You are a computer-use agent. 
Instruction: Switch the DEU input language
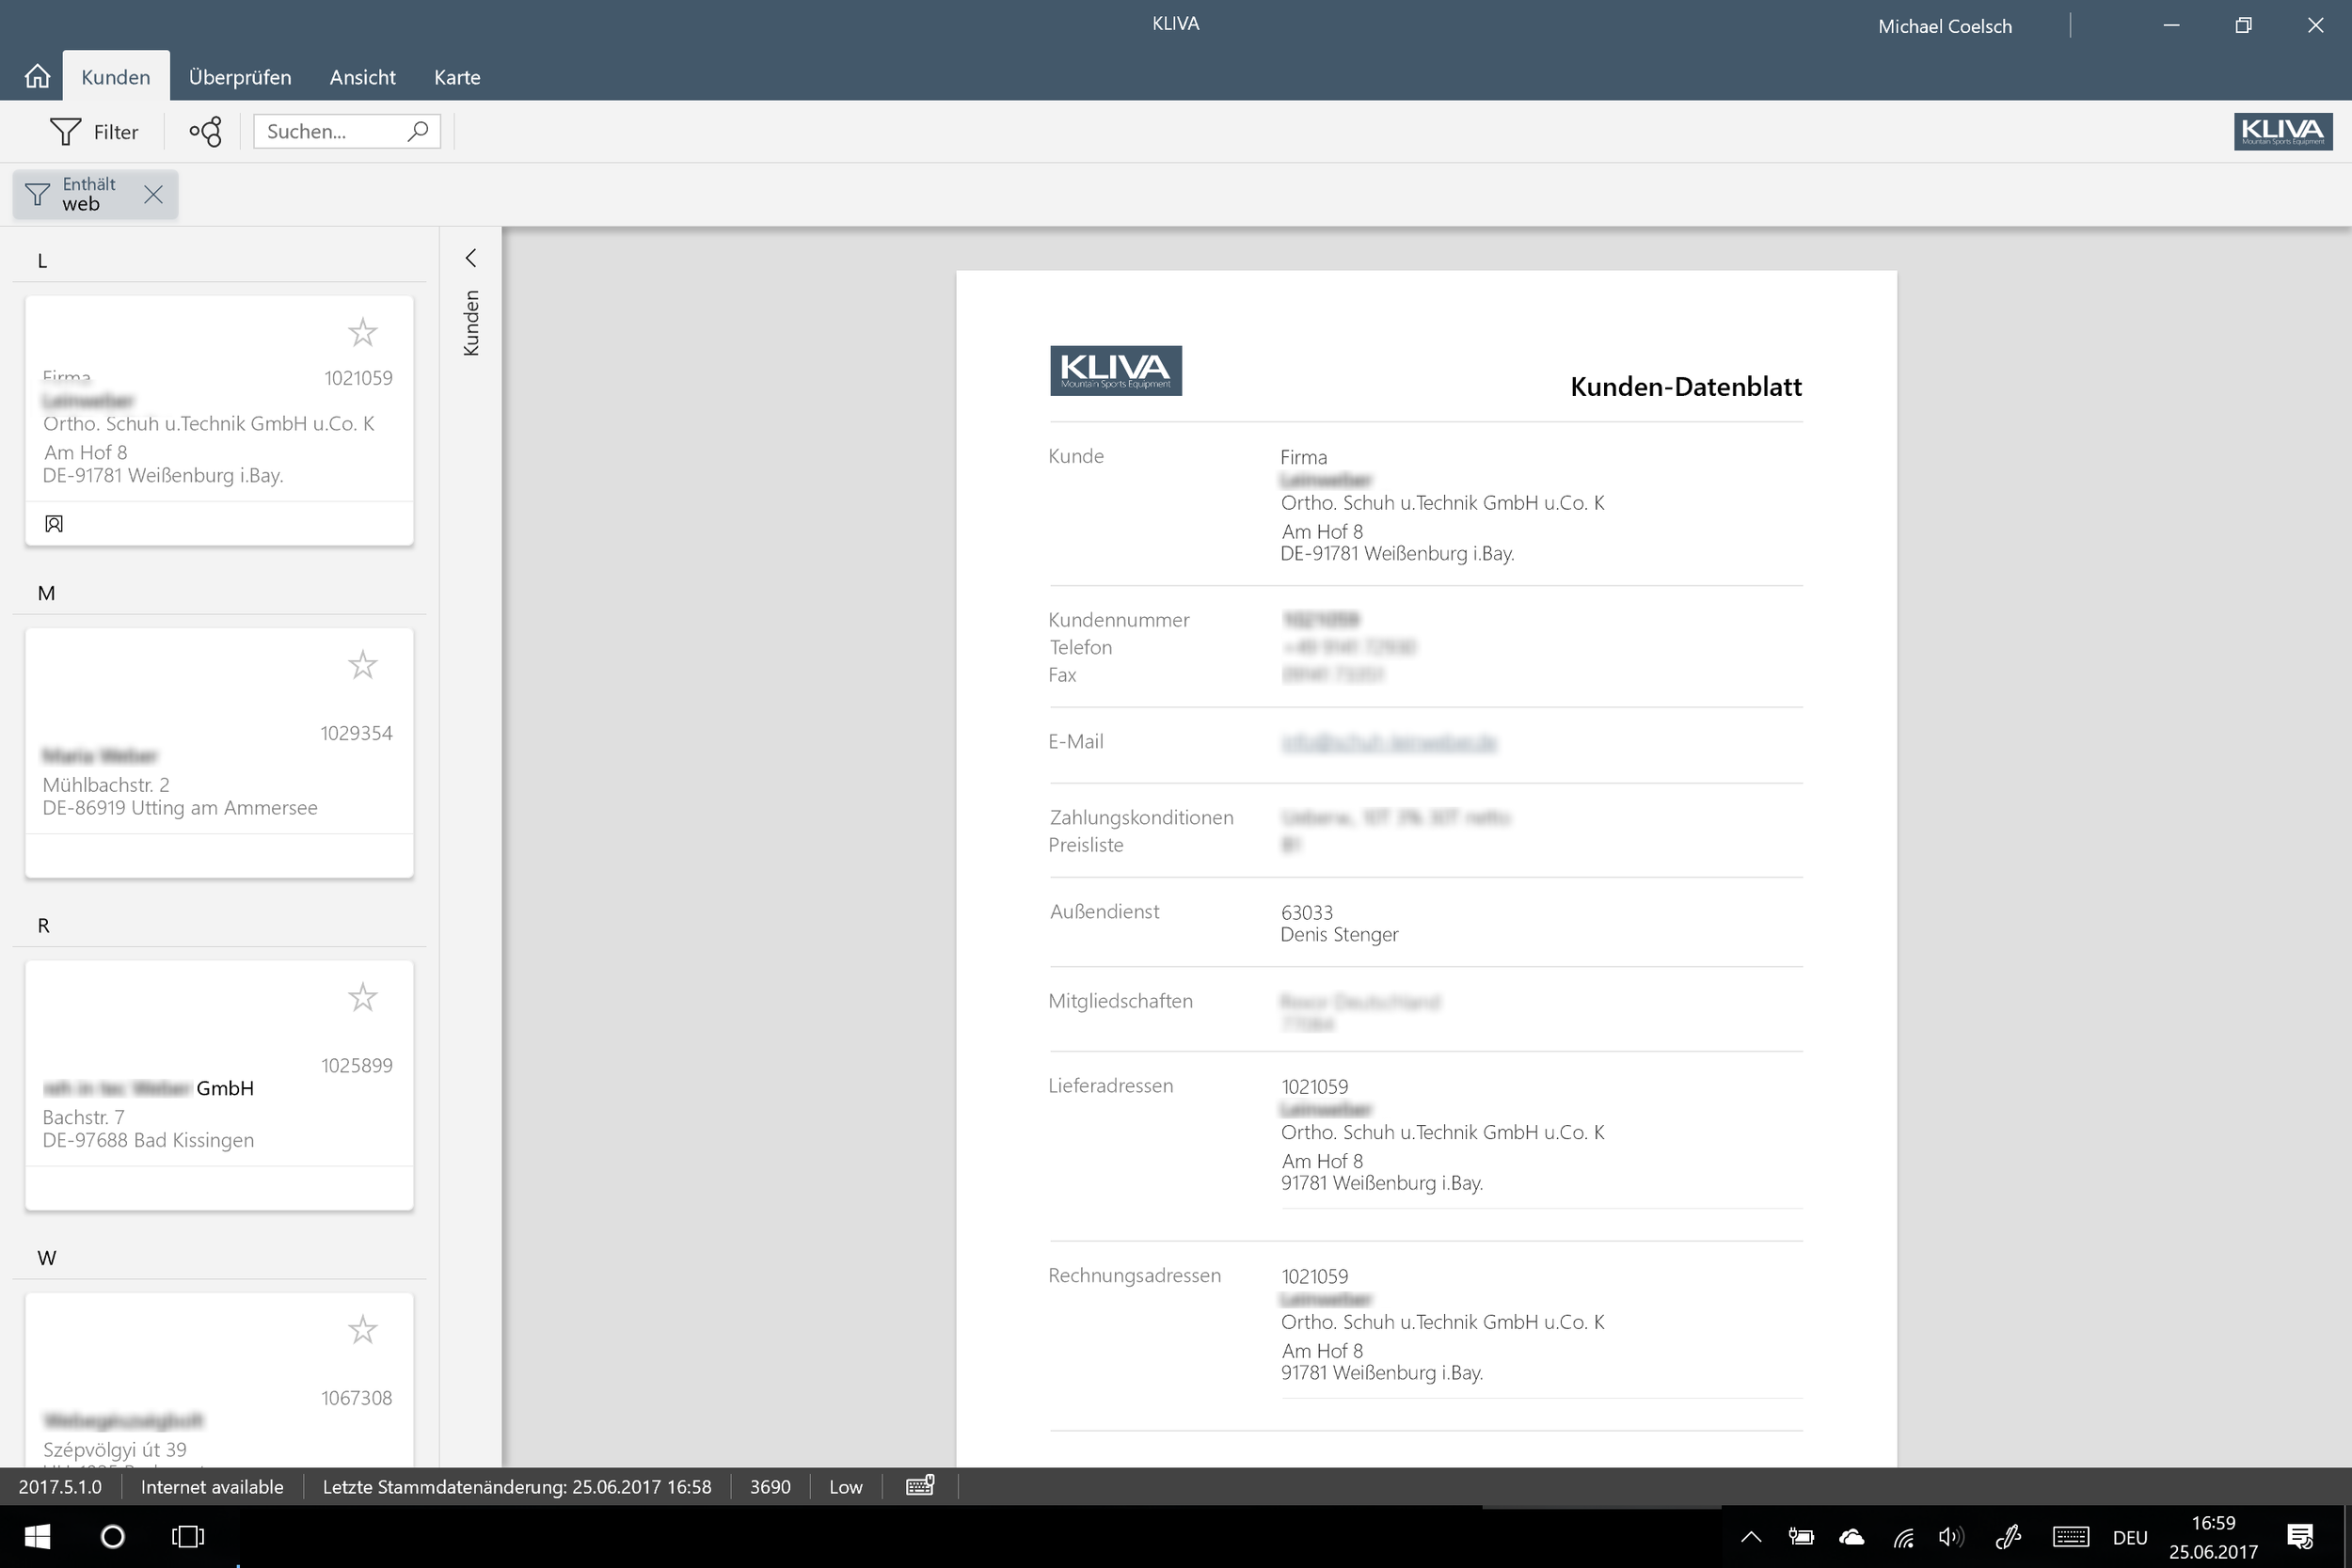tap(2130, 1537)
